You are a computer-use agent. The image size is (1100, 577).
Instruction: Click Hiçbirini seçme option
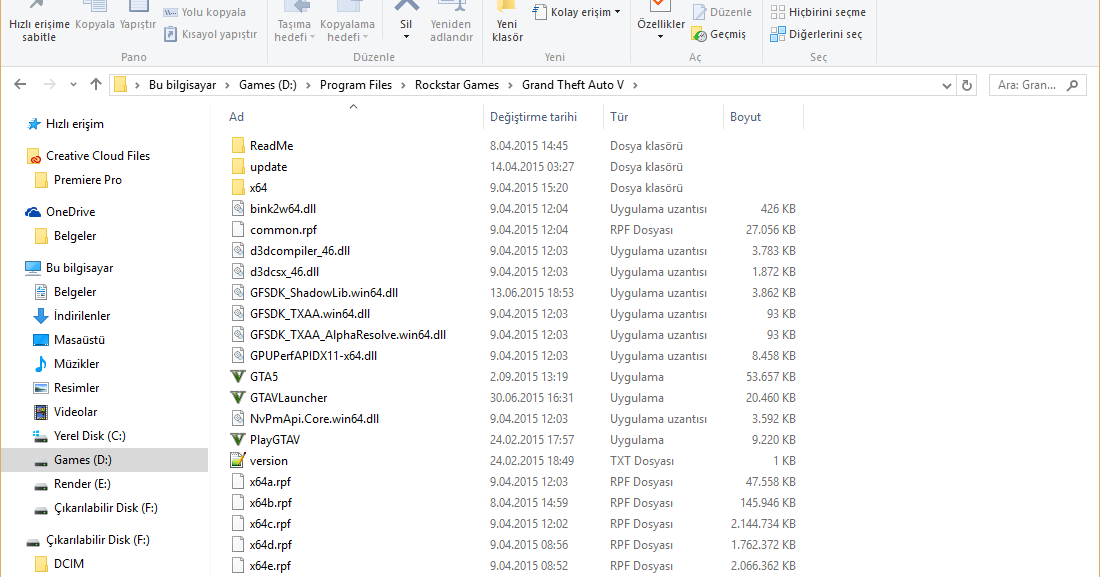[818, 12]
